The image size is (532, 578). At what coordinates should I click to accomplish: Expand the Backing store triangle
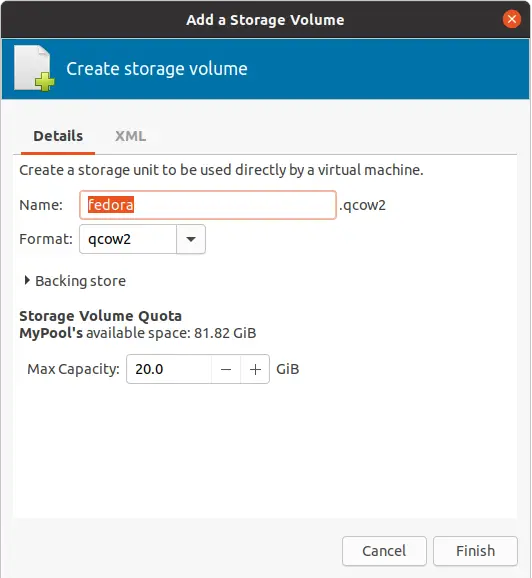tap(27, 281)
